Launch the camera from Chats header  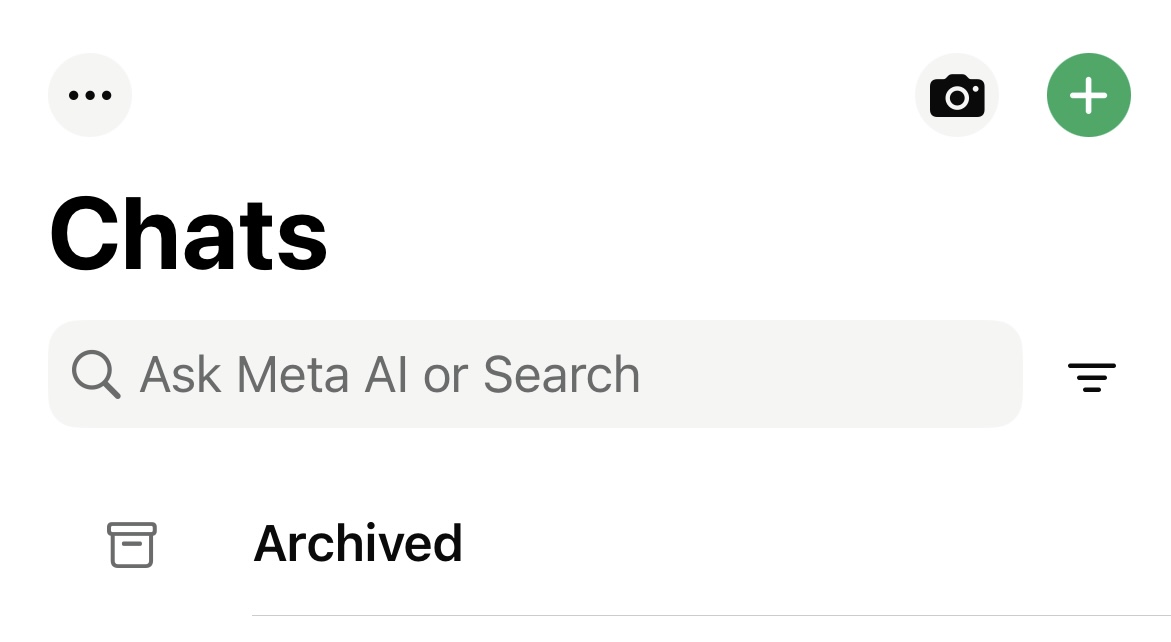pyautogui.click(x=957, y=95)
